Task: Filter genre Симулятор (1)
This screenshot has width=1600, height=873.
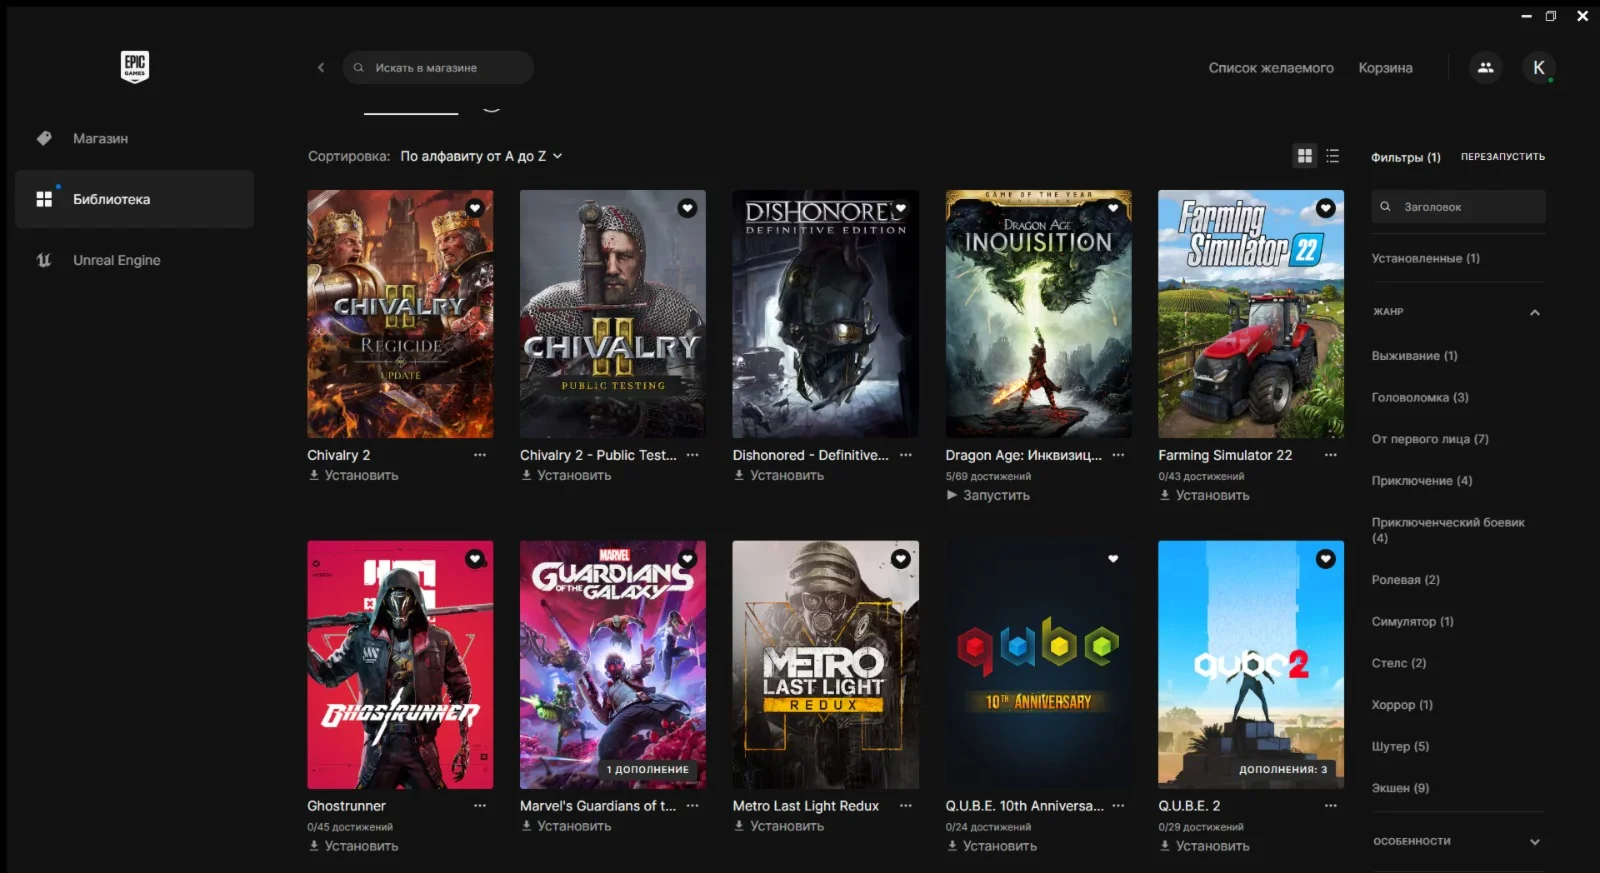Action: (x=1412, y=622)
